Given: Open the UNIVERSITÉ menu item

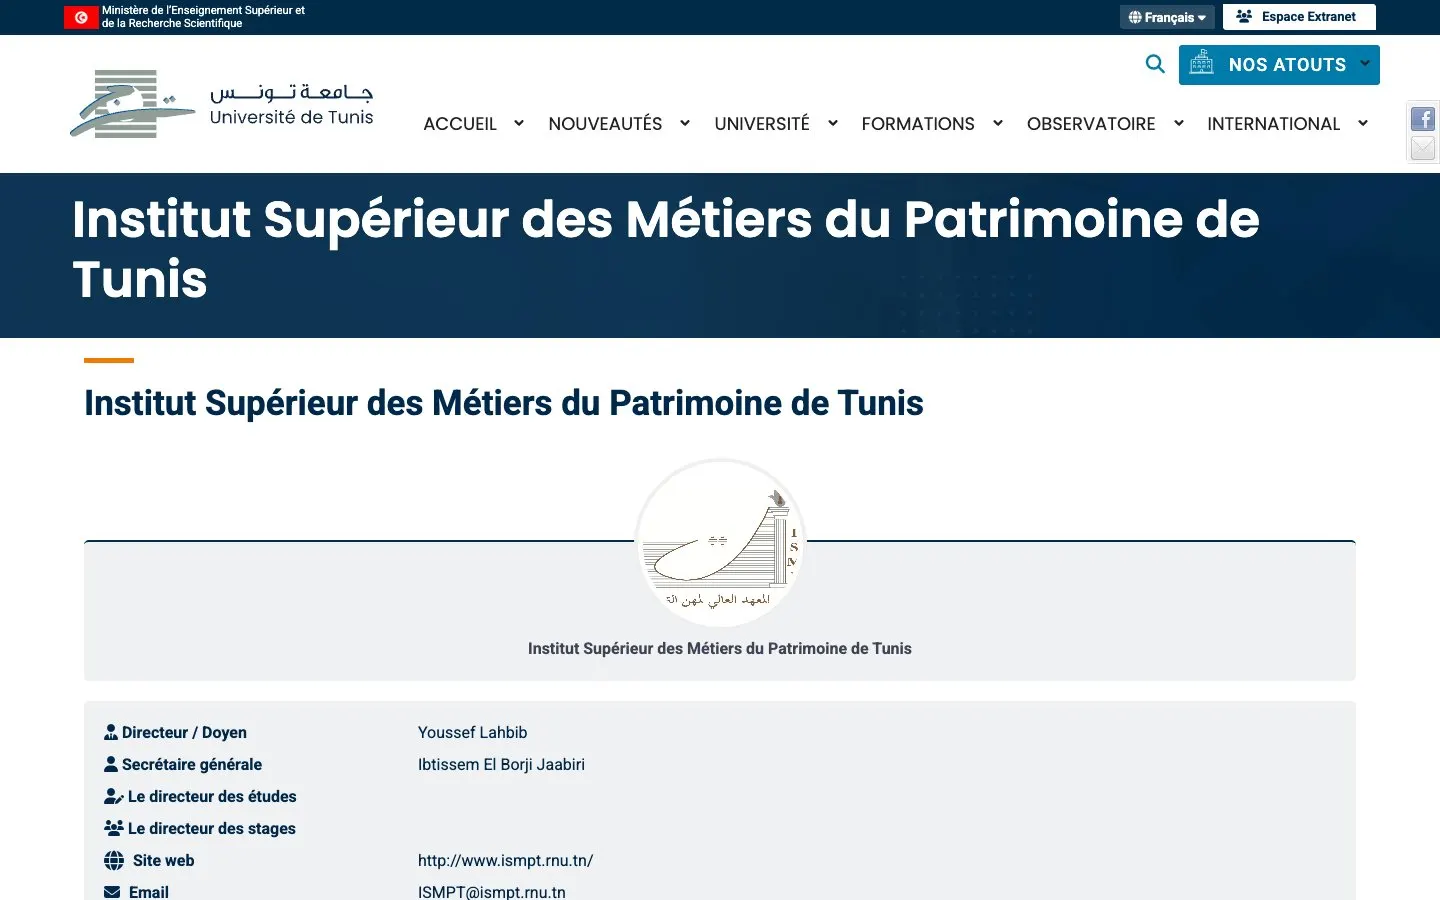Looking at the screenshot, I should click(762, 124).
